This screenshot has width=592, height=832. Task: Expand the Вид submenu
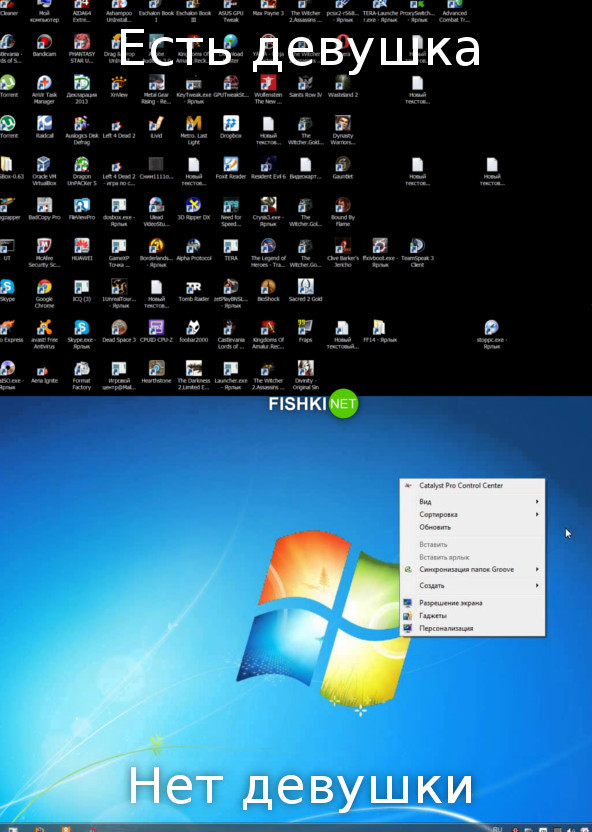point(472,501)
